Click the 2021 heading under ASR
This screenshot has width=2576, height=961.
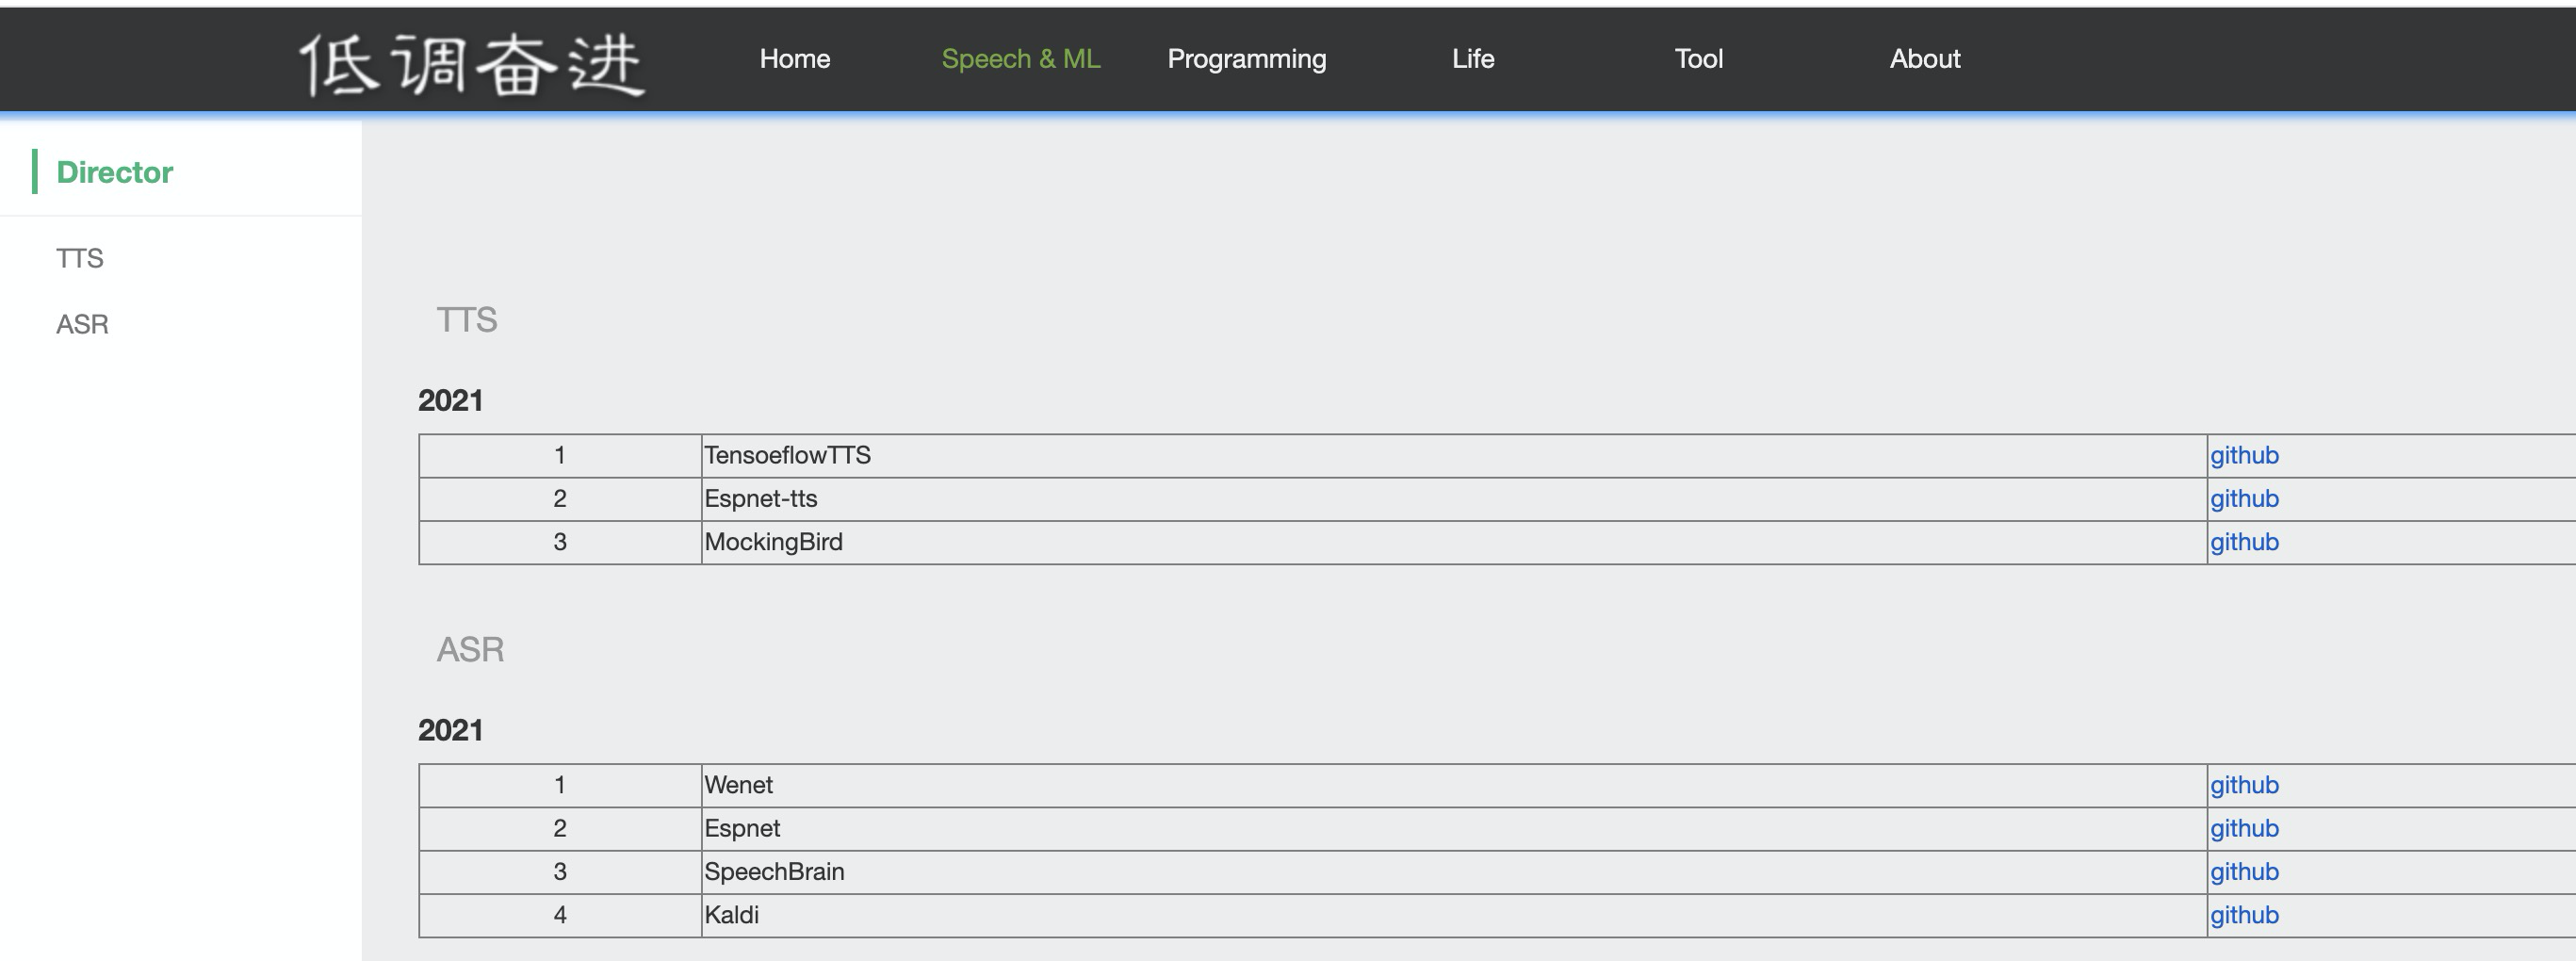pos(450,731)
